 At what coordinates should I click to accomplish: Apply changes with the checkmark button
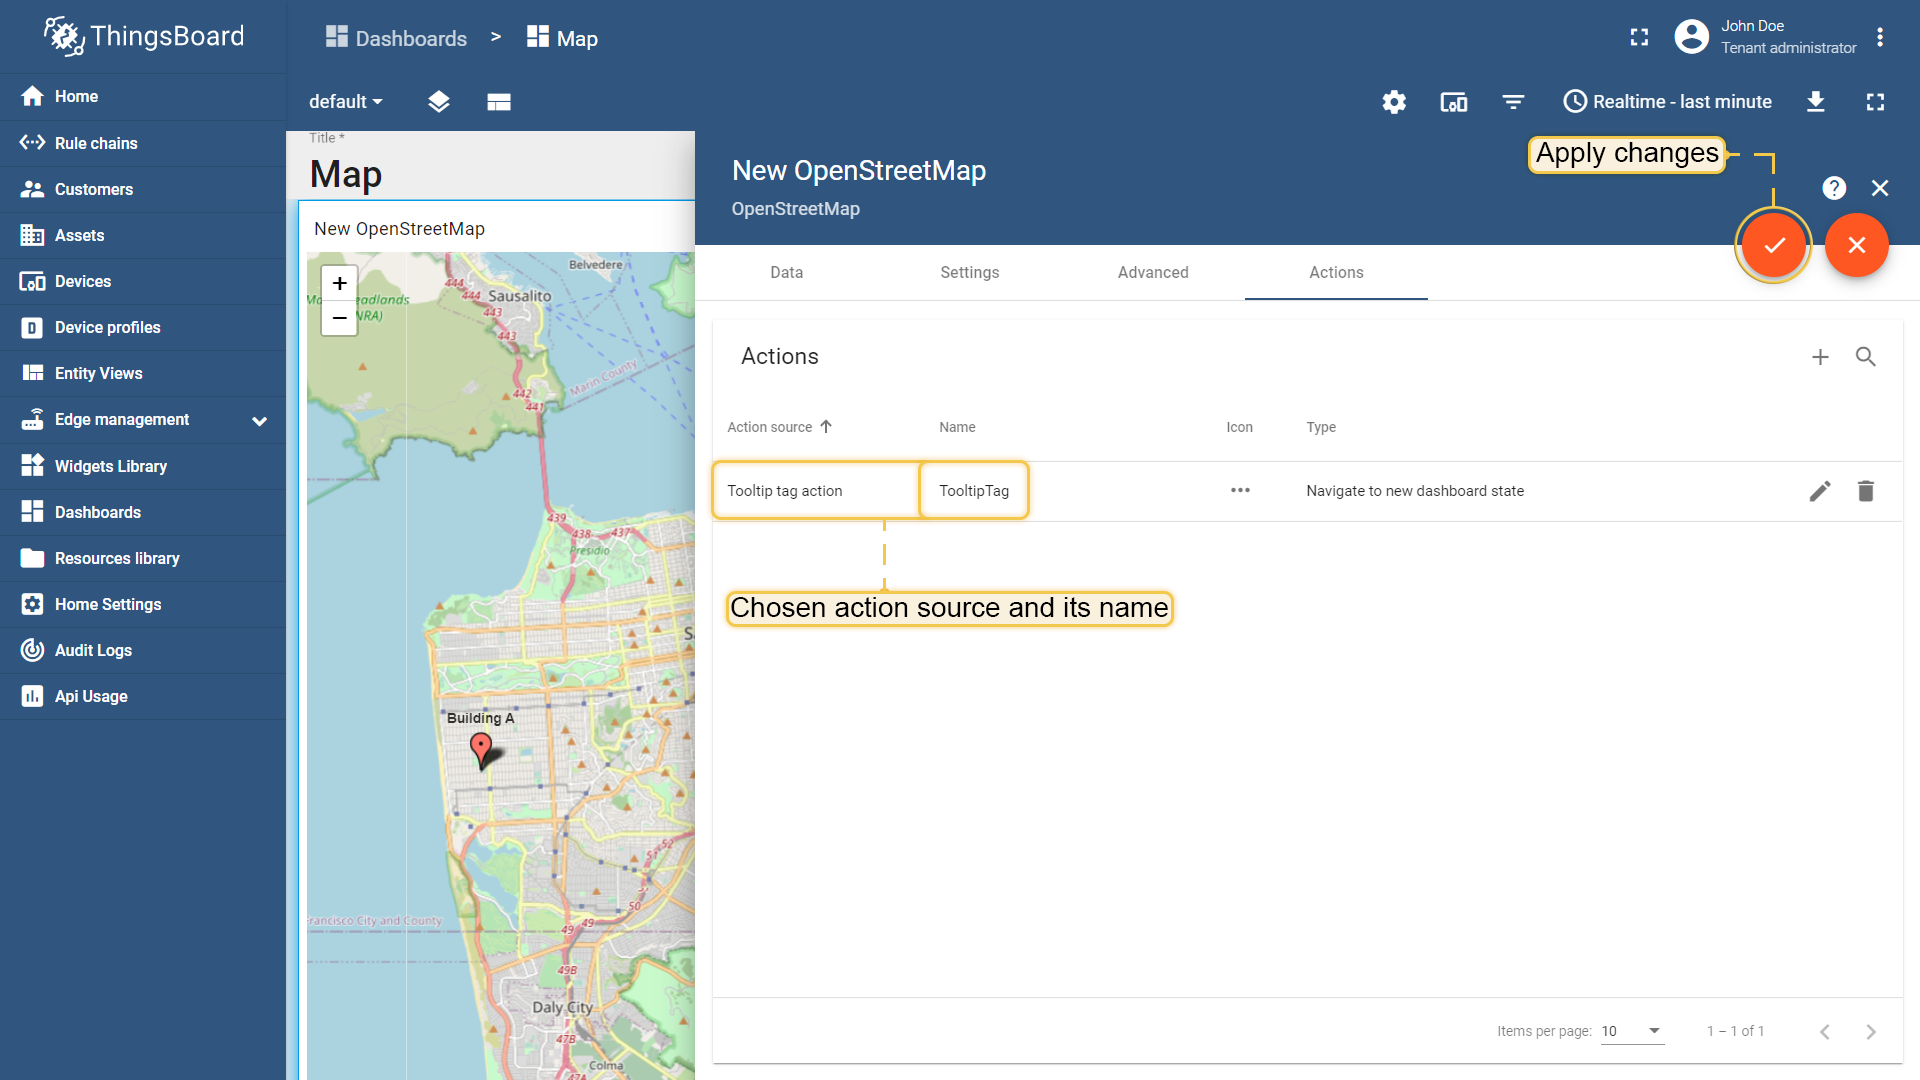tap(1774, 245)
